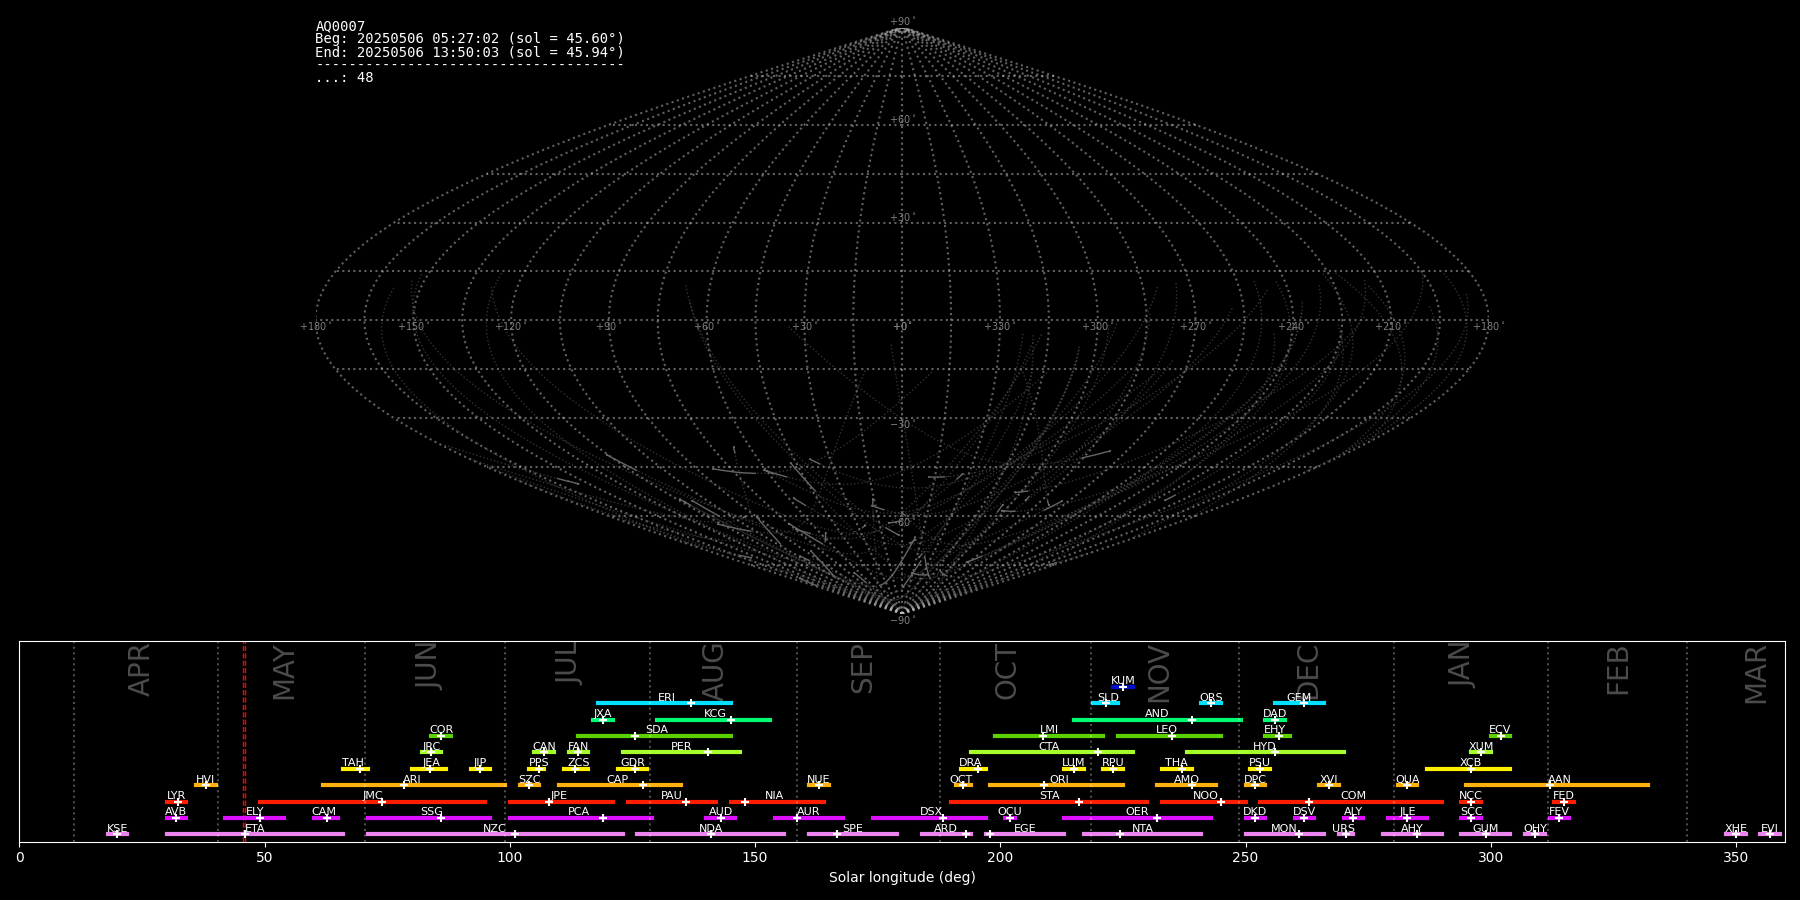This screenshot has height=900, width=1800.
Task: Click the ETA shower label
Action: point(255,829)
